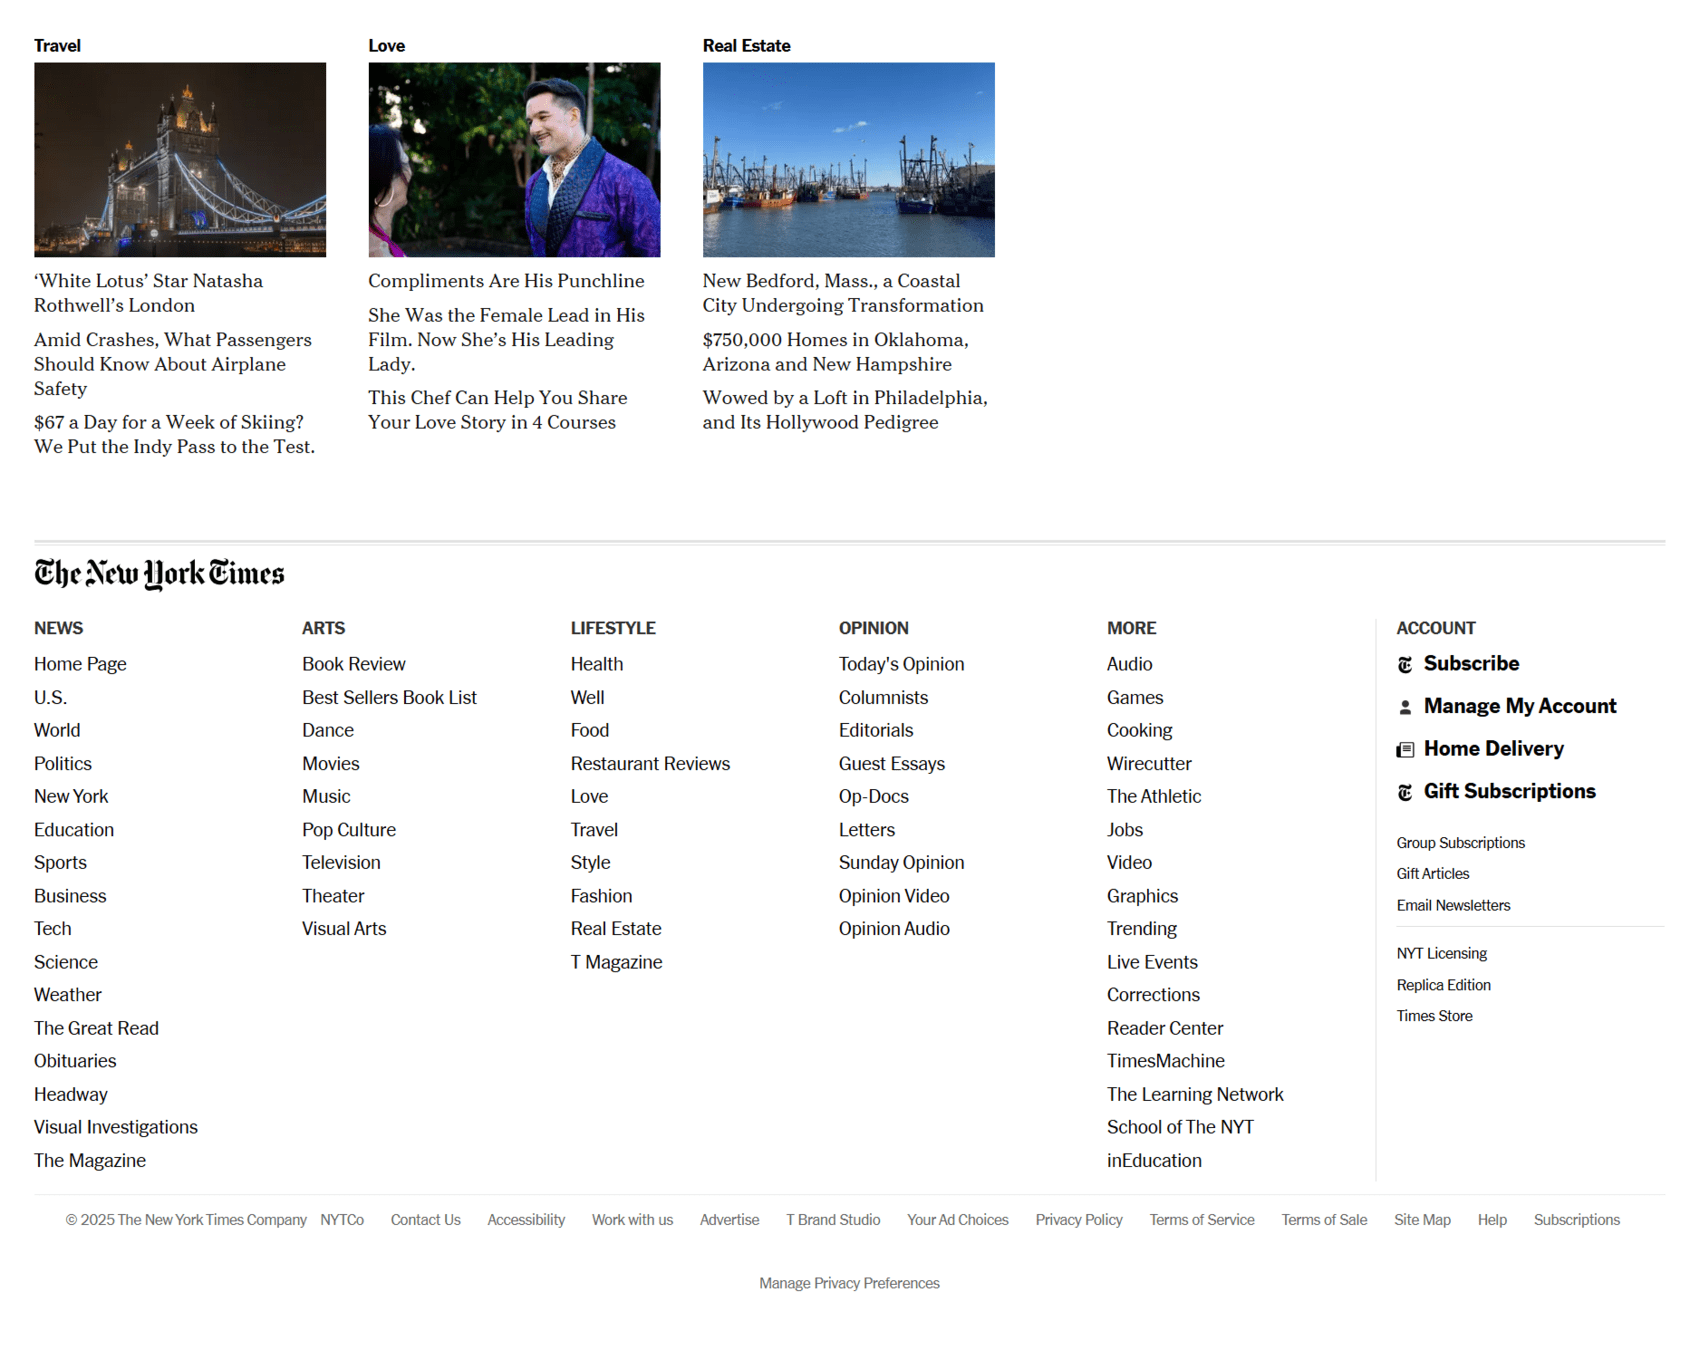Open New Bedford, Mass. coastal city article
The image size is (1690, 1350).
843,293
